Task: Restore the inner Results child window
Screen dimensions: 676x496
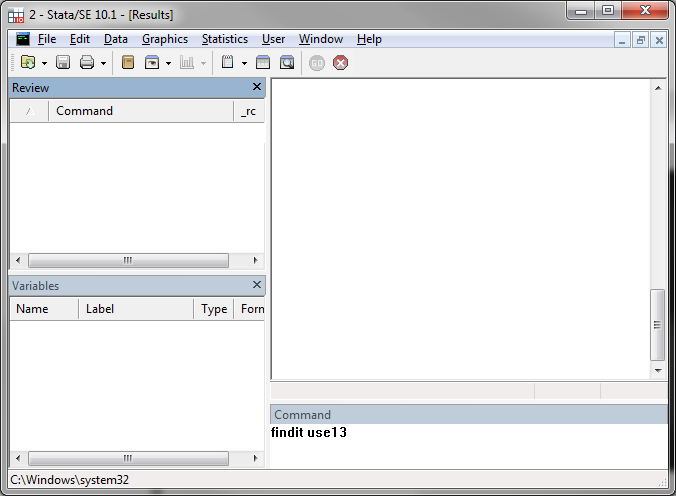Action: point(641,40)
